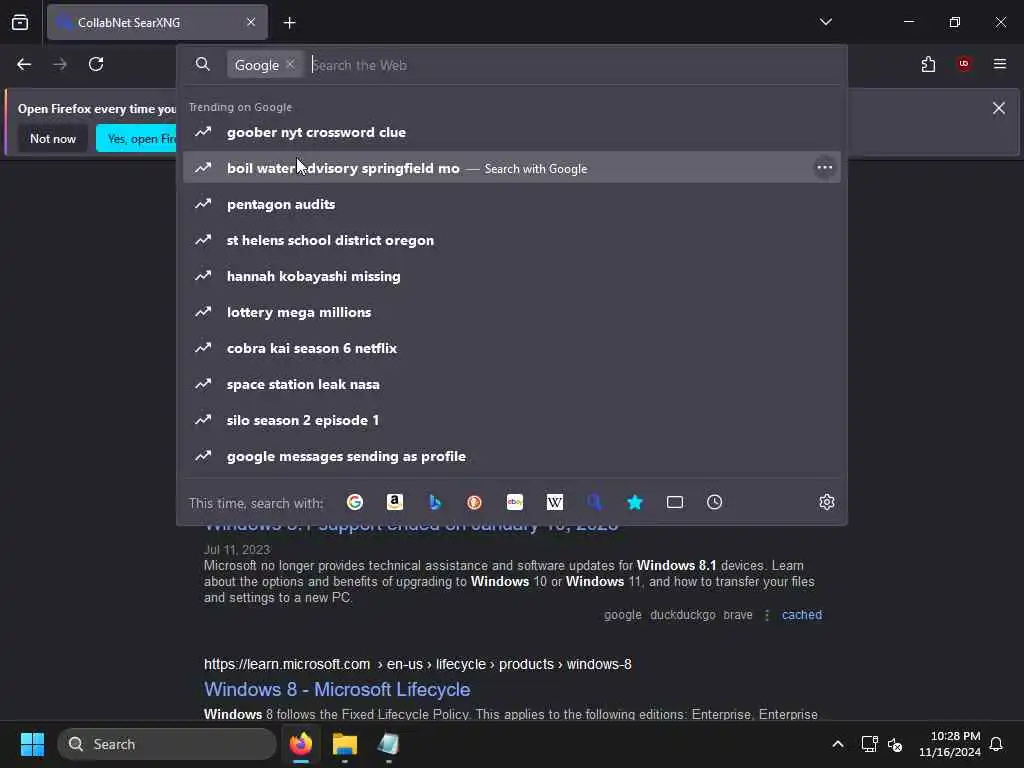This screenshot has width=1024, height=768.
Task: Search history using the clock icon
Action: pyautogui.click(x=714, y=502)
